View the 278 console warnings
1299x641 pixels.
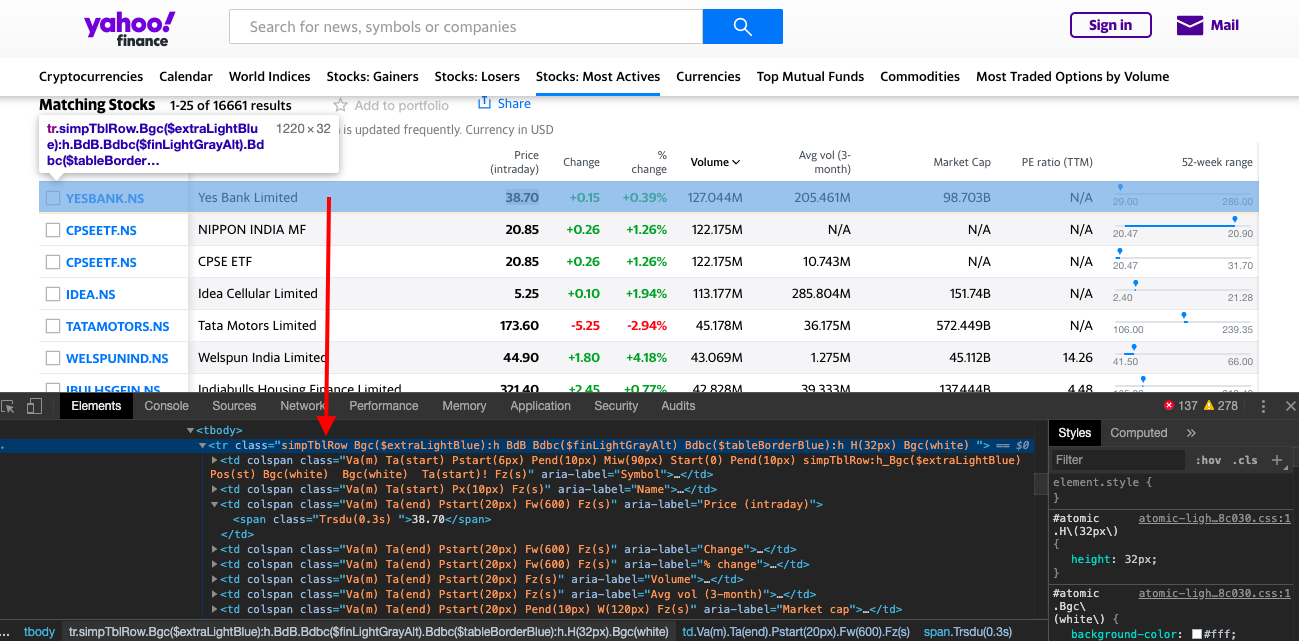pos(1213,405)
